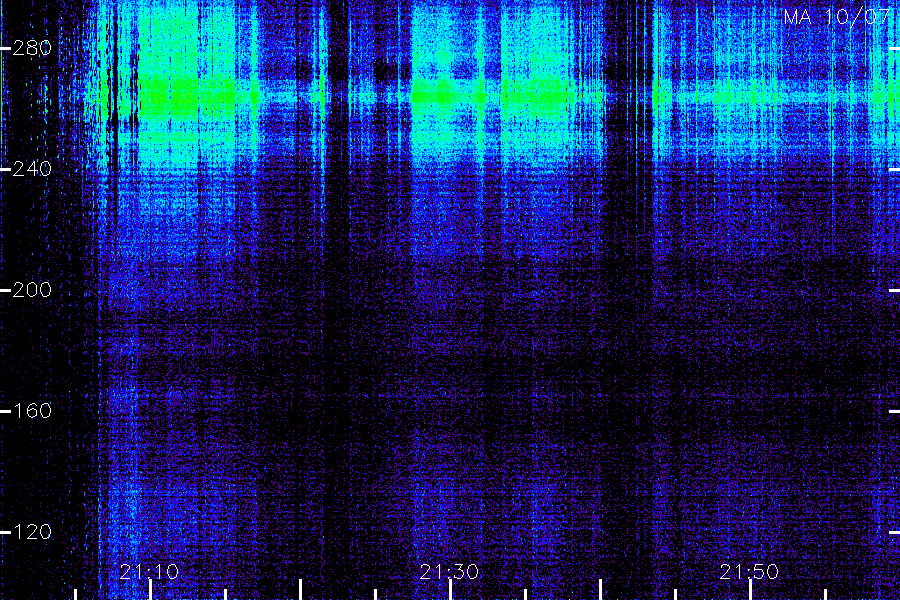This screenshot has height=600, width=900.
Task: Click the 200 frequency axis label
Action: click(32, 290)
